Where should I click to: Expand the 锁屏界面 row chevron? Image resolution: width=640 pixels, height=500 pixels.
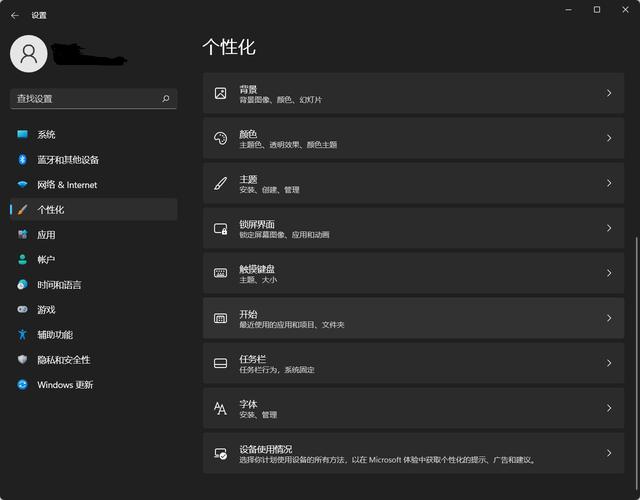[x=609, y=228]
